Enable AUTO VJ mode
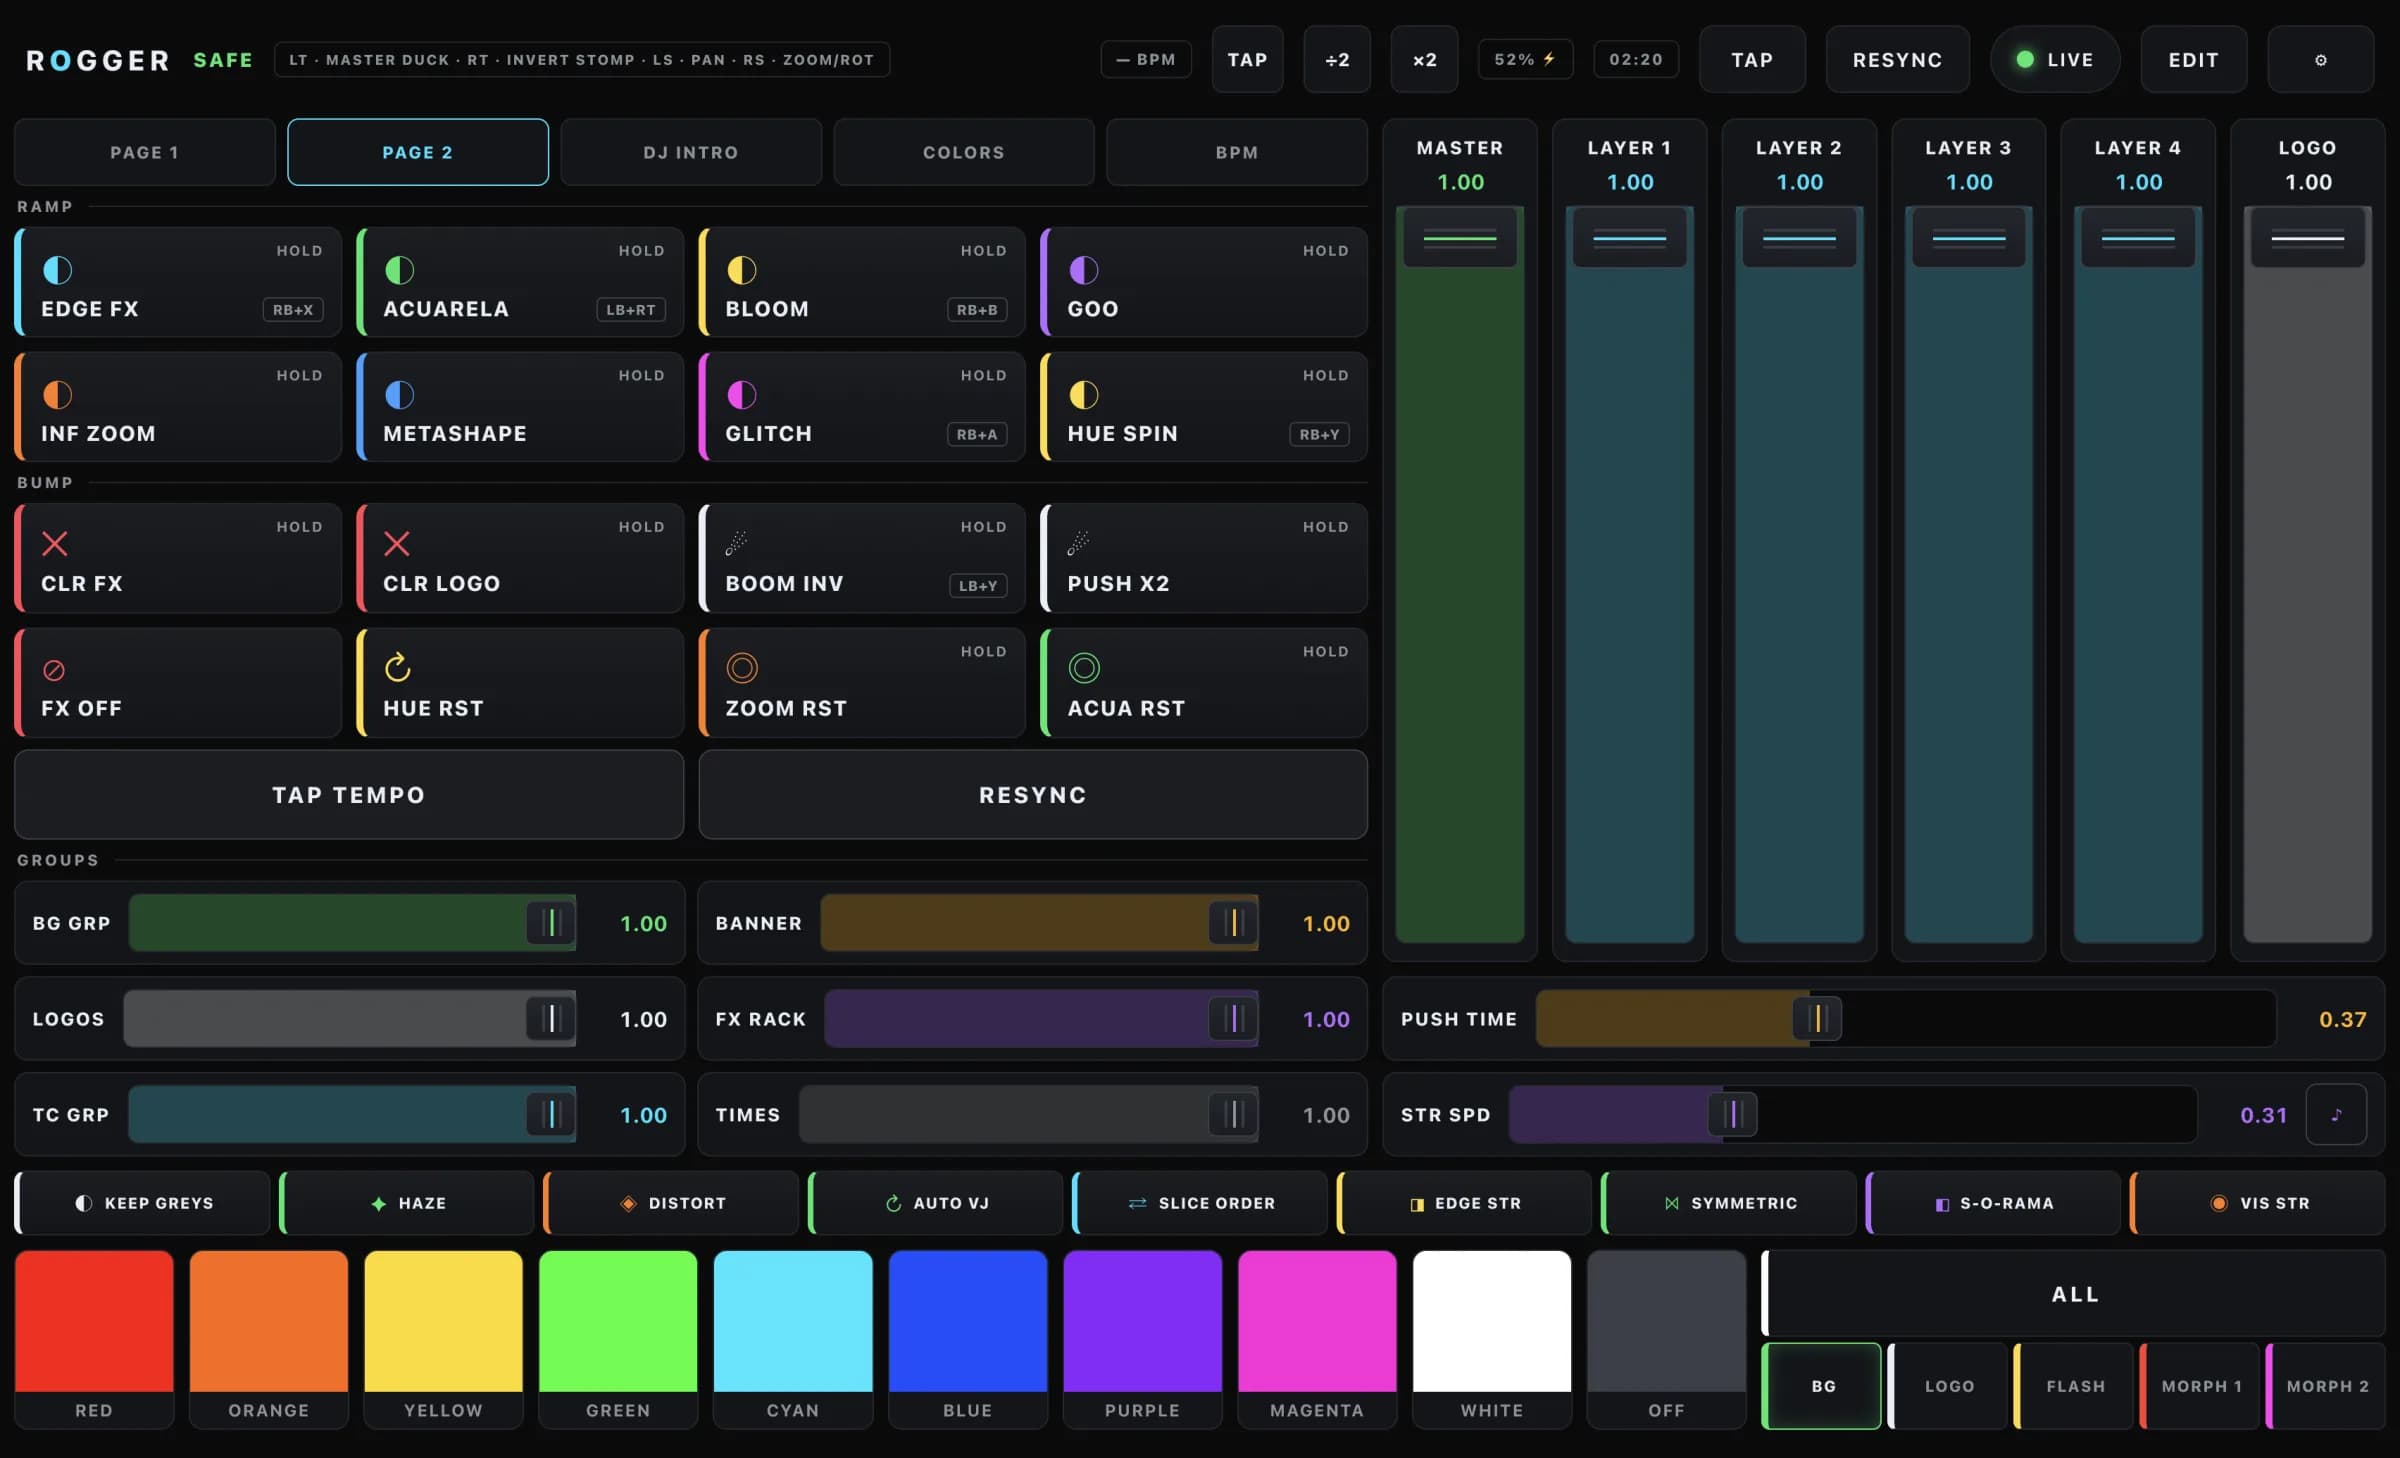2400x1458 pixels. 937,1203
